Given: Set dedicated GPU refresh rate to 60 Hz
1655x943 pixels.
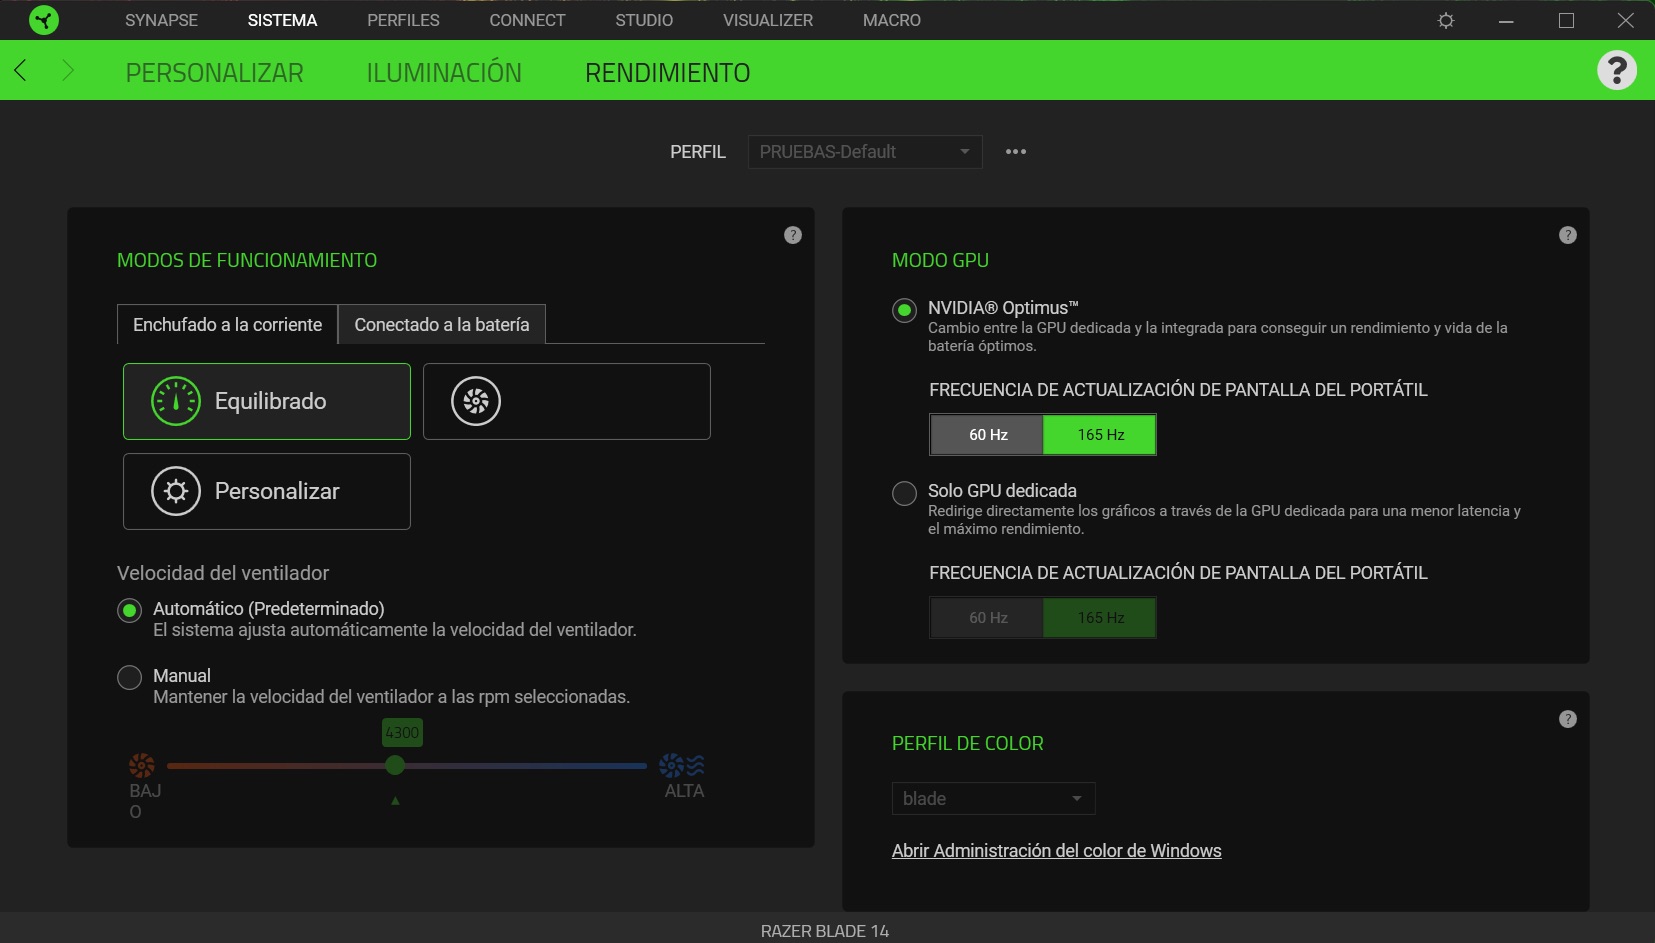Looking at the screenshot, I should [x=987, y=618].
